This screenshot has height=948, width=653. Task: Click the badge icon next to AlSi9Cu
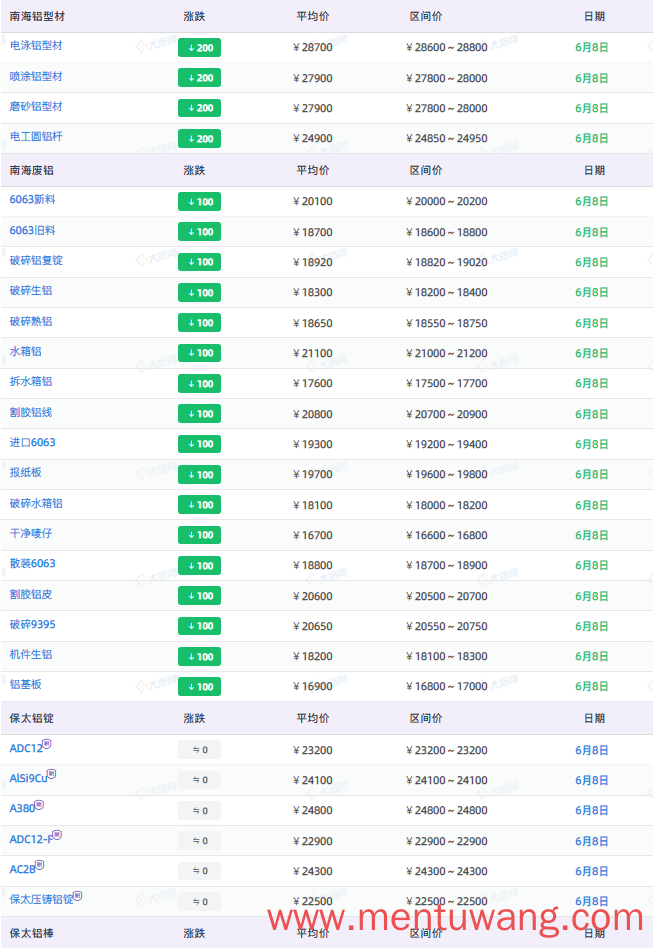point(51,773)
